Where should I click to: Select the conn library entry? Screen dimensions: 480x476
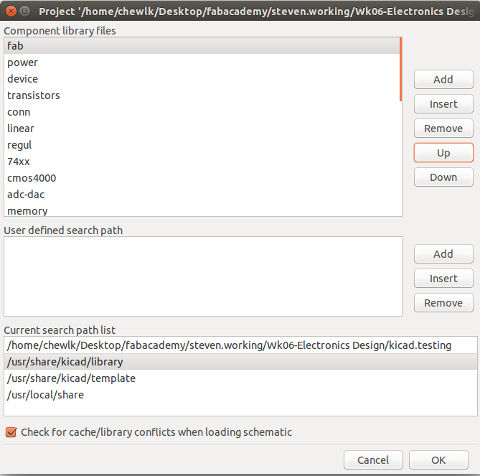[x=202, y=112]
